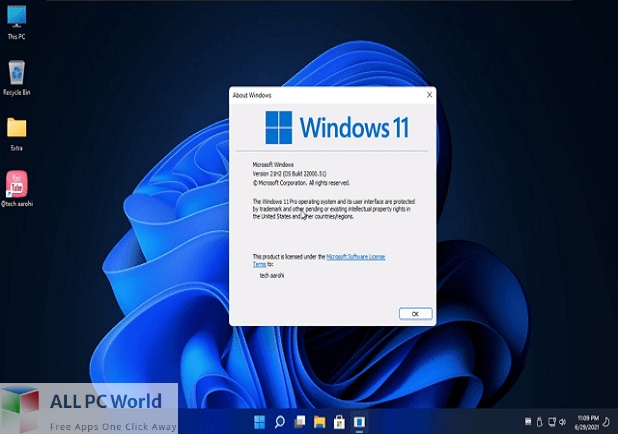Open the Start menu from the taskbar

(x=260, y=422)
